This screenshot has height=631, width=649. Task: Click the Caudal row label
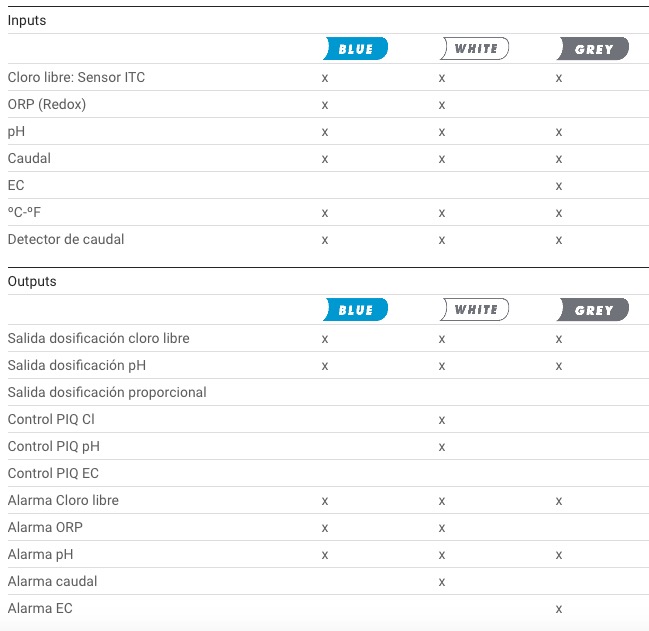[29, 158]
